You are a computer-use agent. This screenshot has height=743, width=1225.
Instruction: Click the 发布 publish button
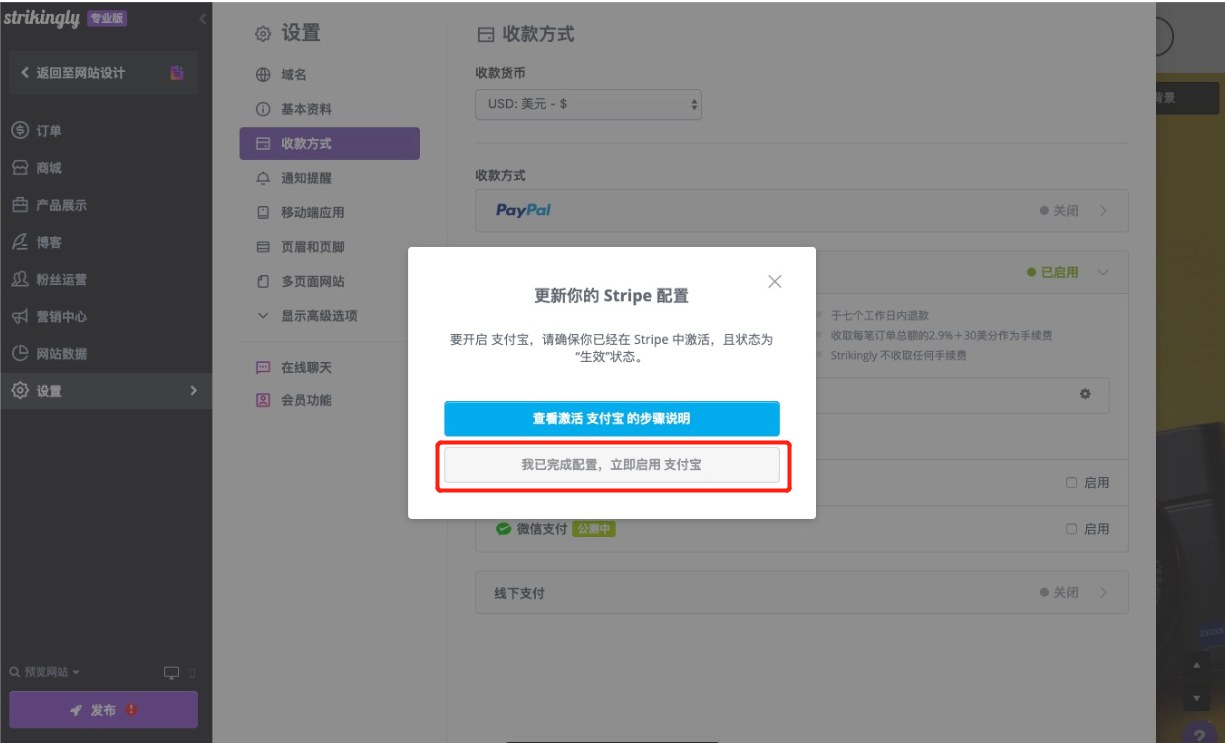[x=103, y=710]
